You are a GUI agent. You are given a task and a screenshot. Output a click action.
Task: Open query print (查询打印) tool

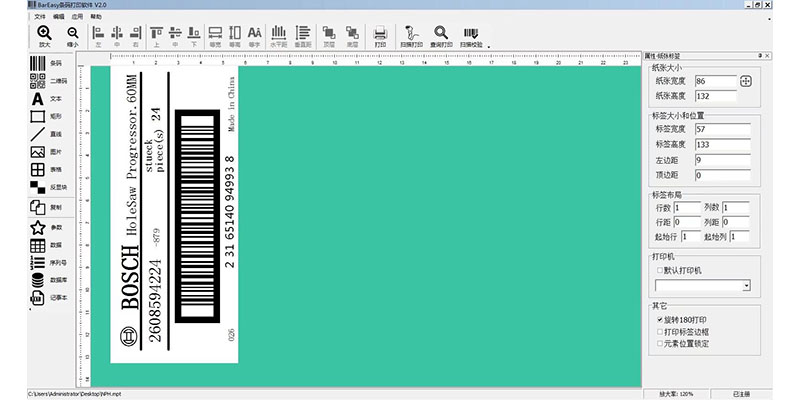441,33
